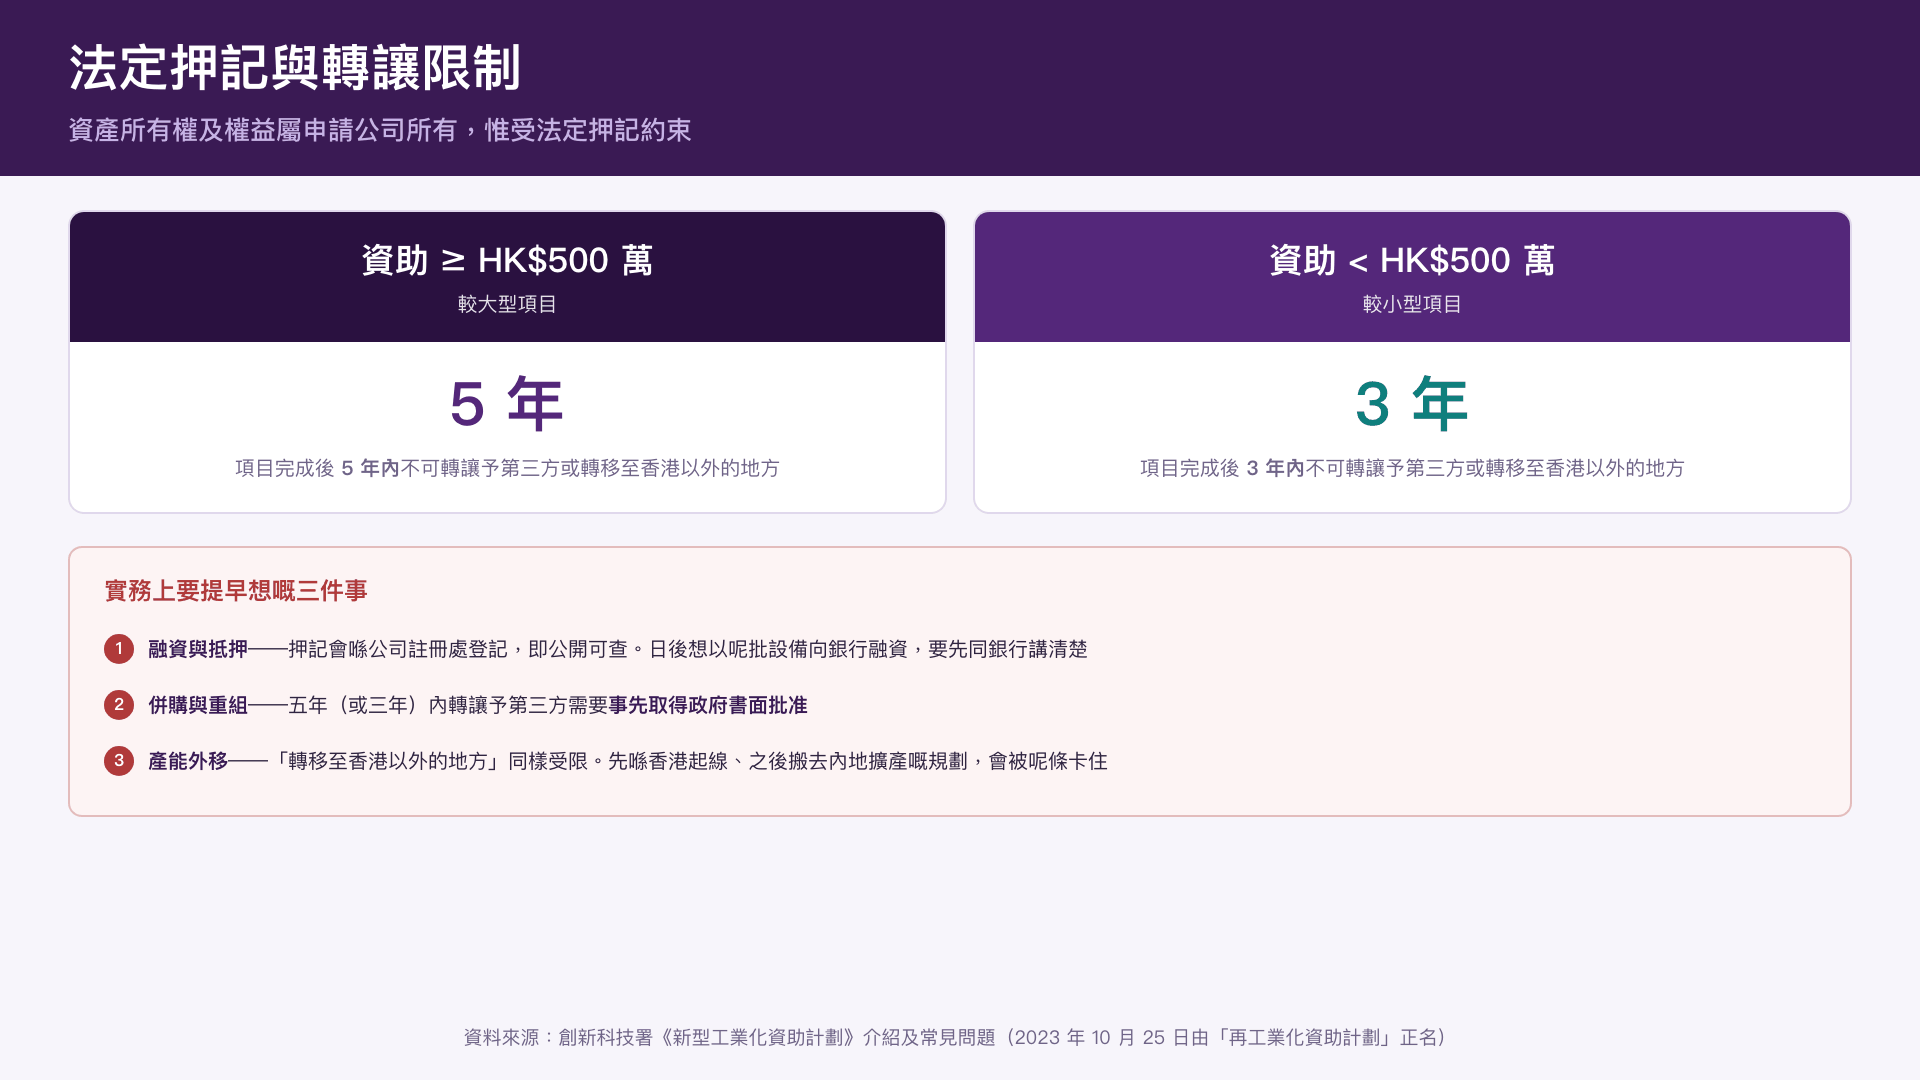This screenshot has height=1080, width=1920.
Task: Click the 5 年內 transfer restriction description
Action: click(x=507, y=468)
